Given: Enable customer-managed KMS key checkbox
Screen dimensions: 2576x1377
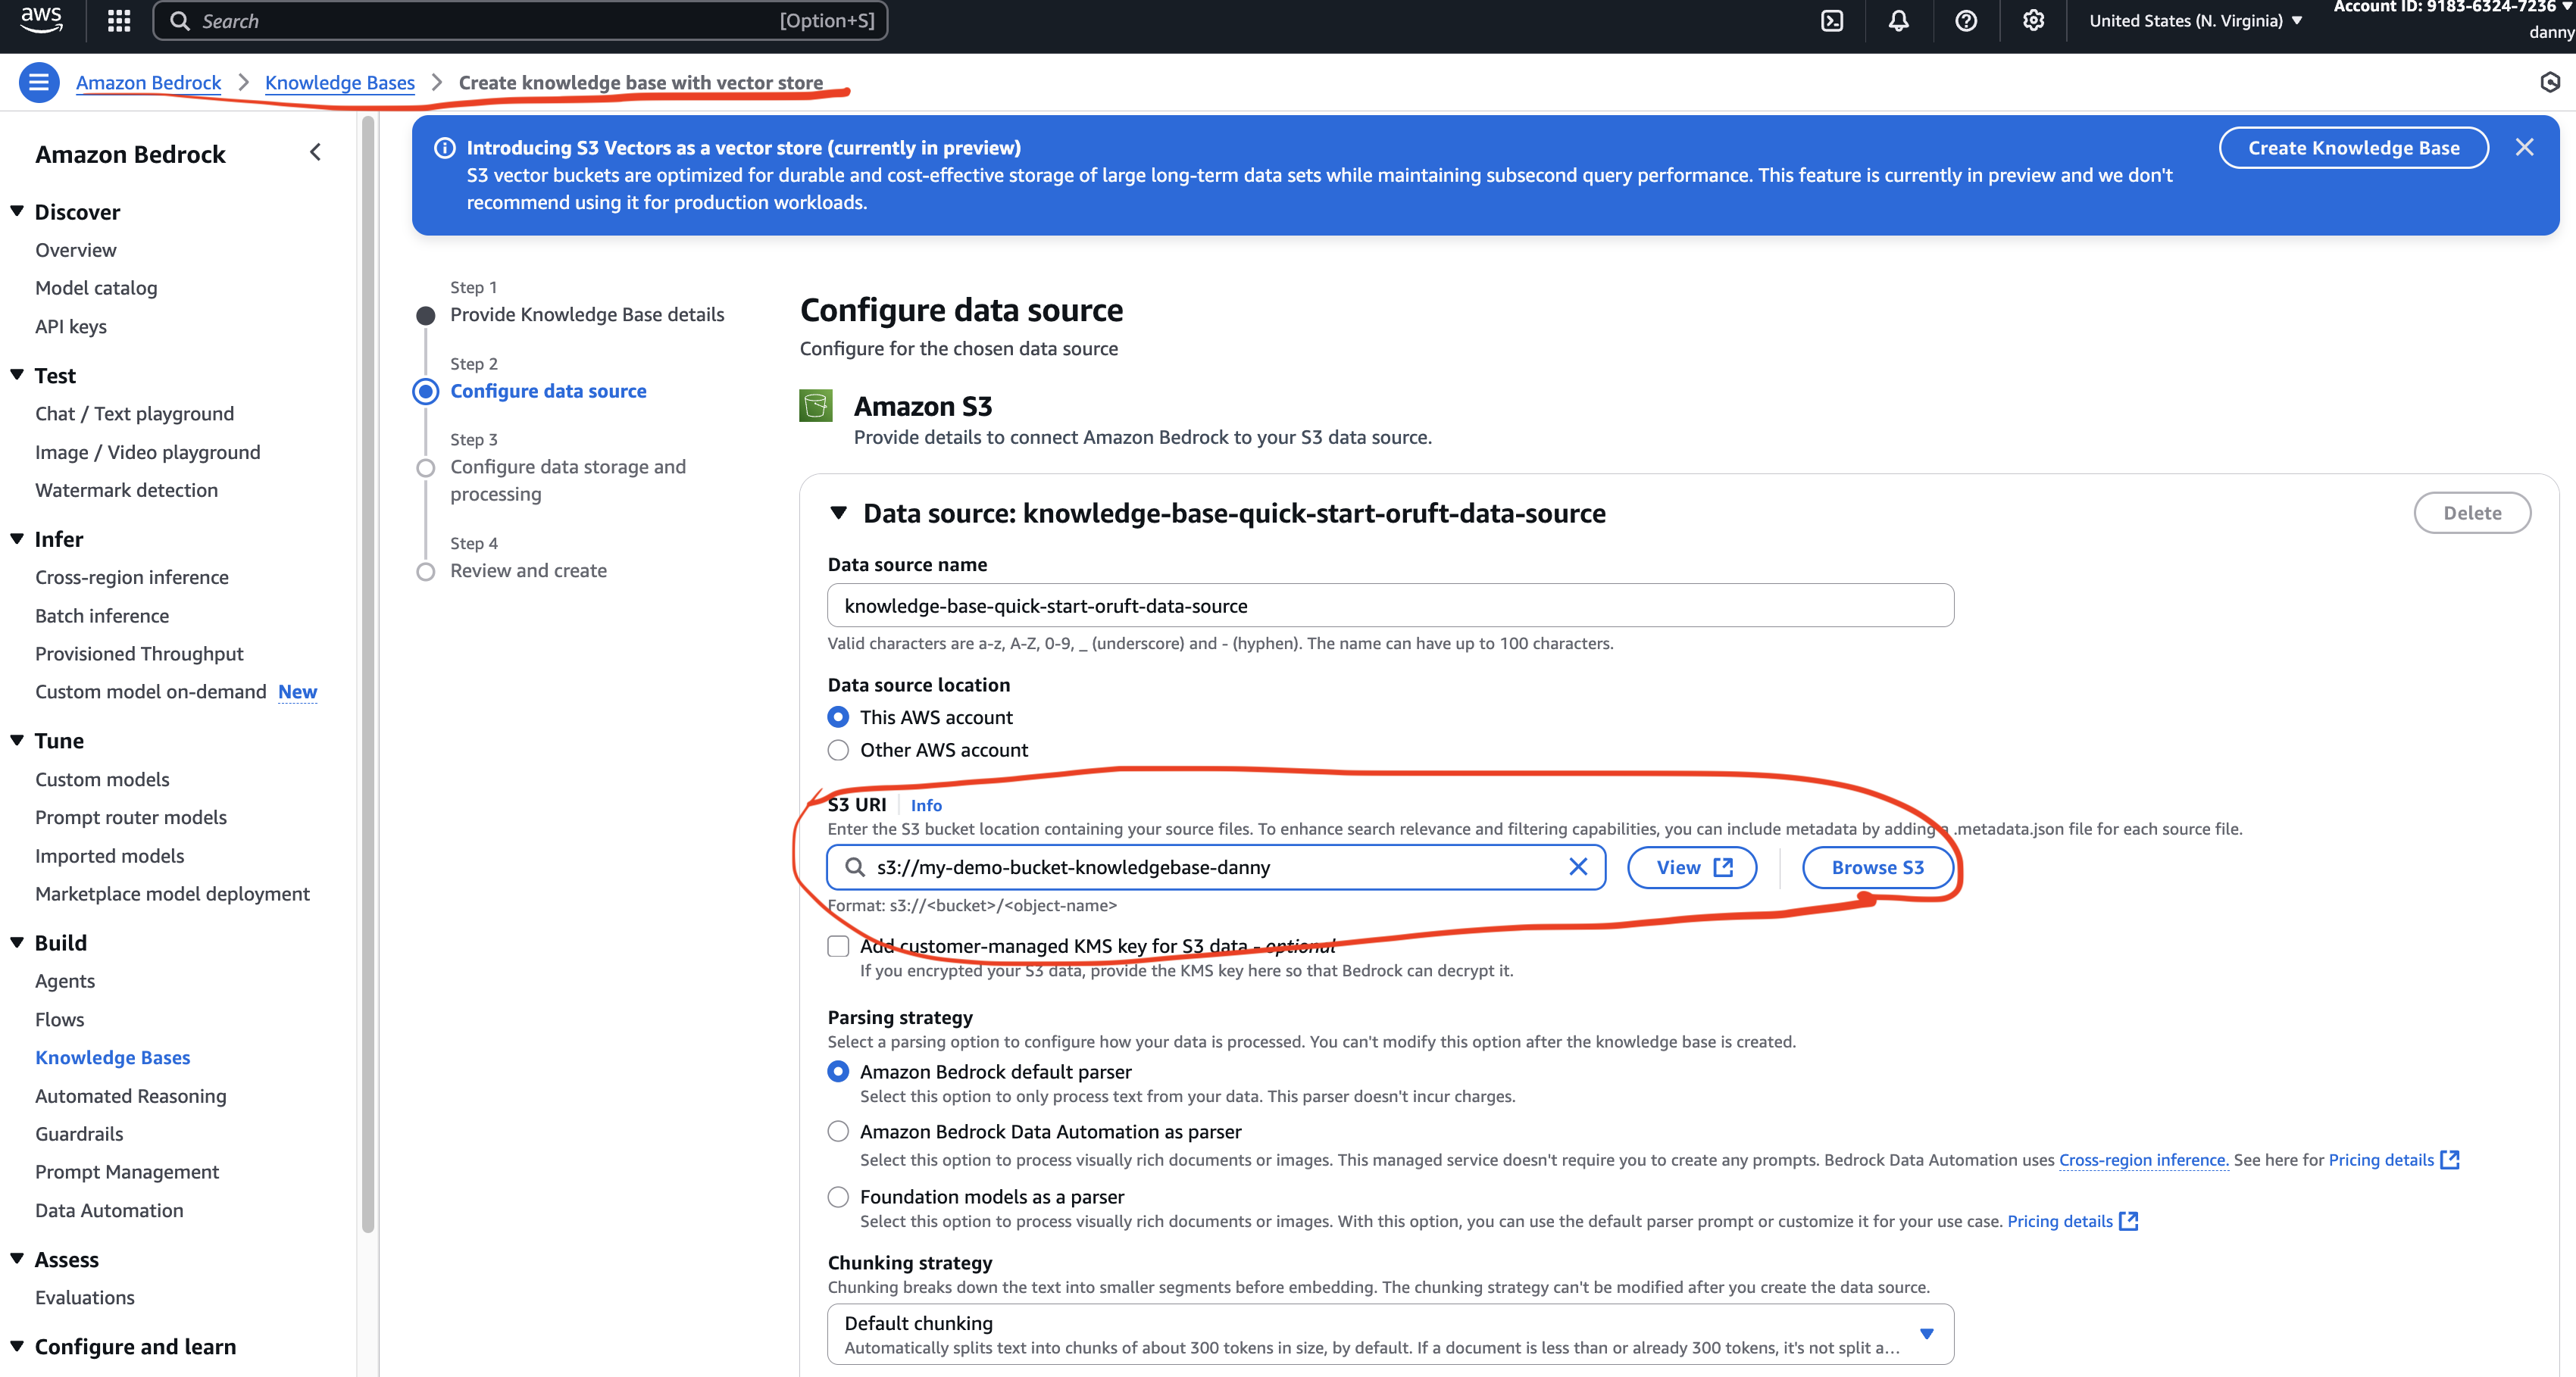Looking at the screenshot, I should [x=838, y=946].
